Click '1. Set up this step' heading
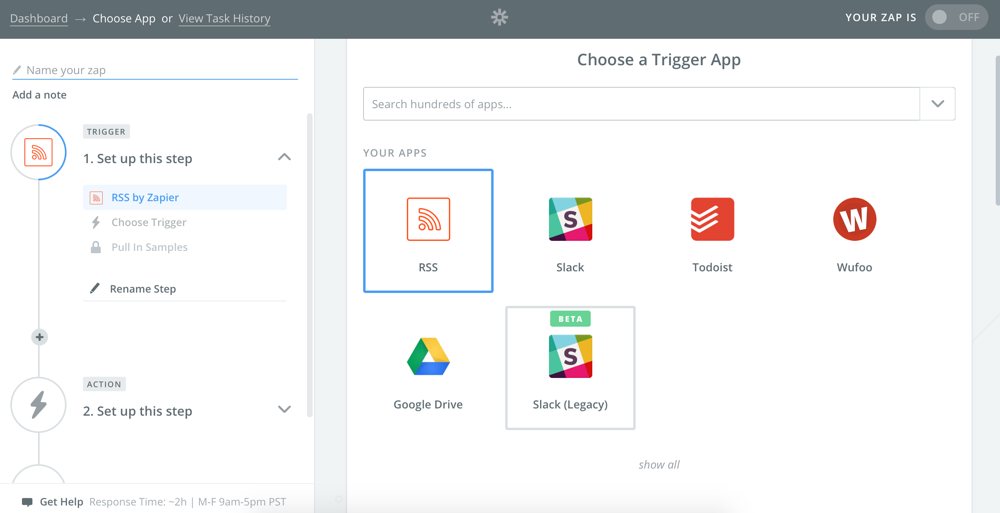This screenshot has height=513, width=1000. 138,158
